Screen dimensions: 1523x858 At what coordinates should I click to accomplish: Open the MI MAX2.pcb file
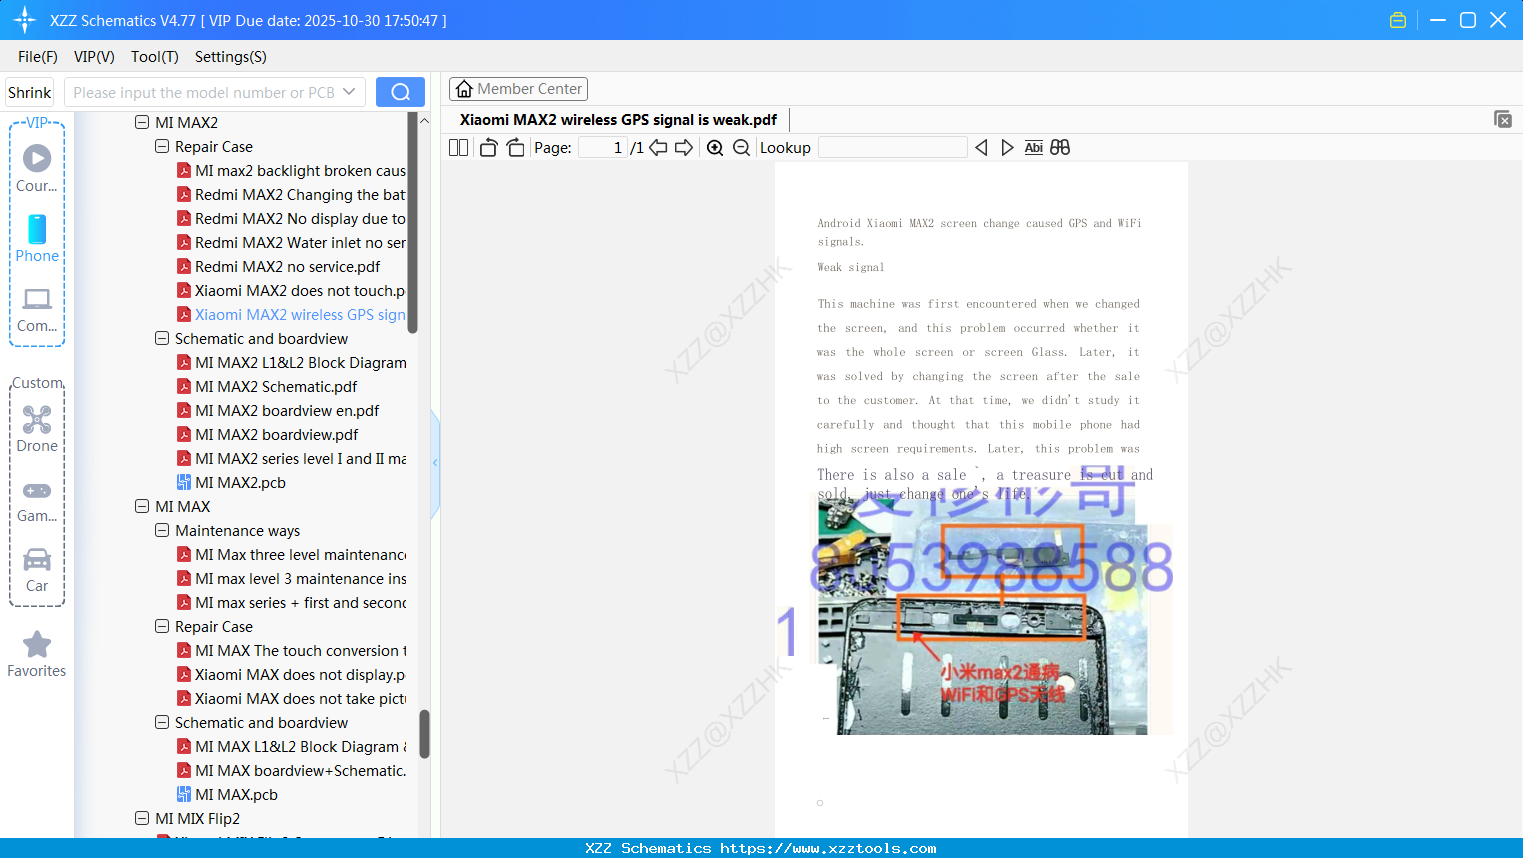coord(231,483)
